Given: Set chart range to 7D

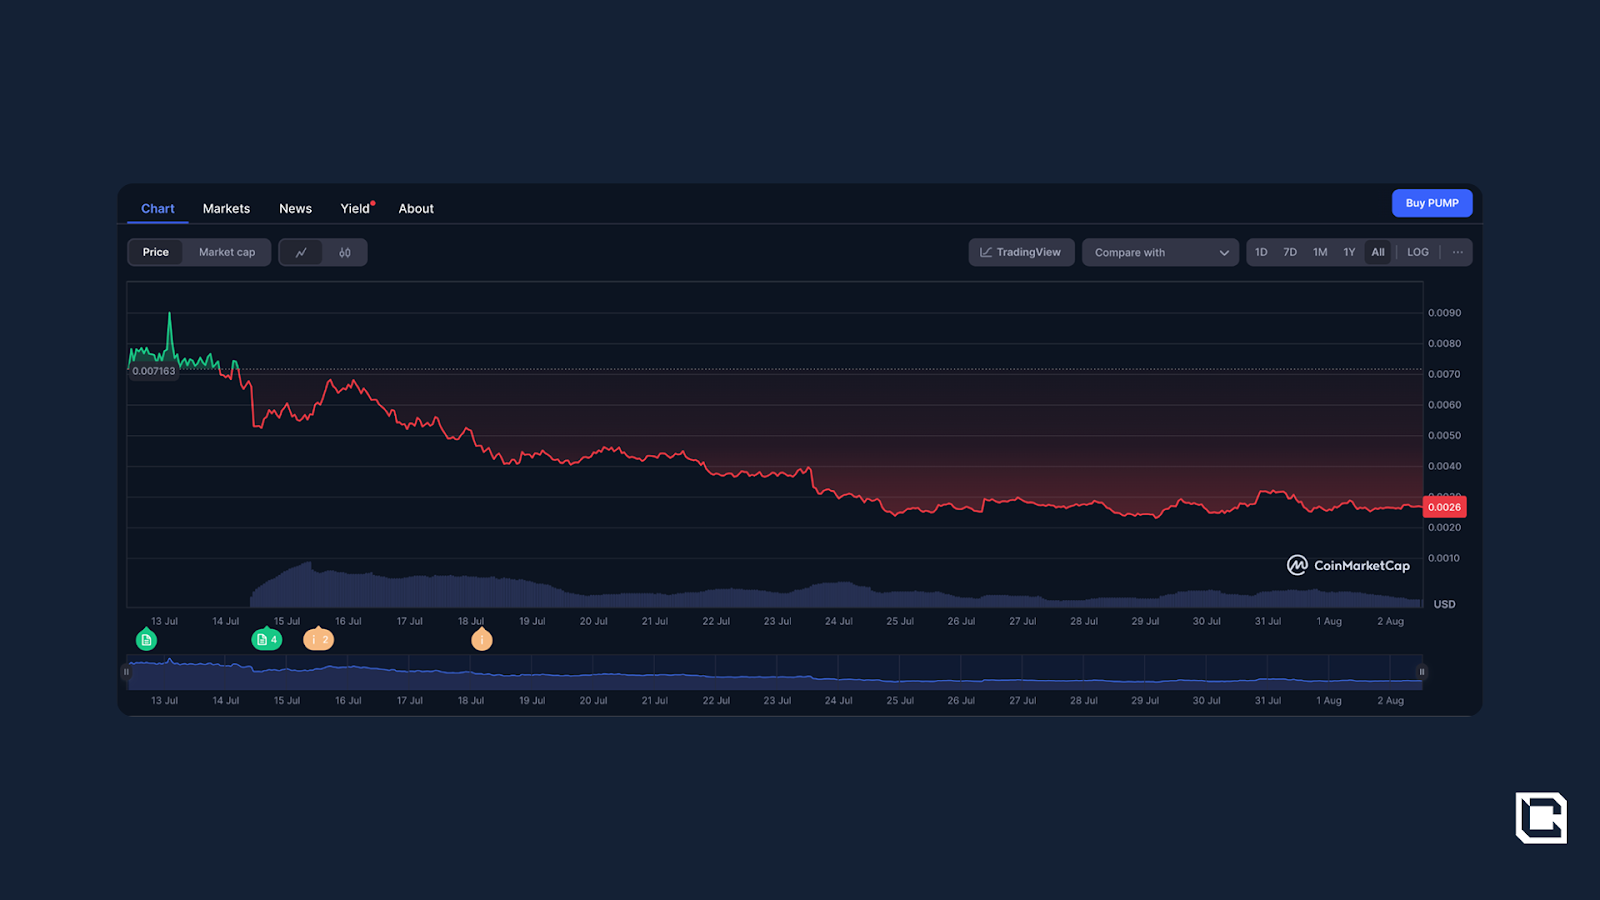Looking at the screenshot, I should tap(1290, 253).
